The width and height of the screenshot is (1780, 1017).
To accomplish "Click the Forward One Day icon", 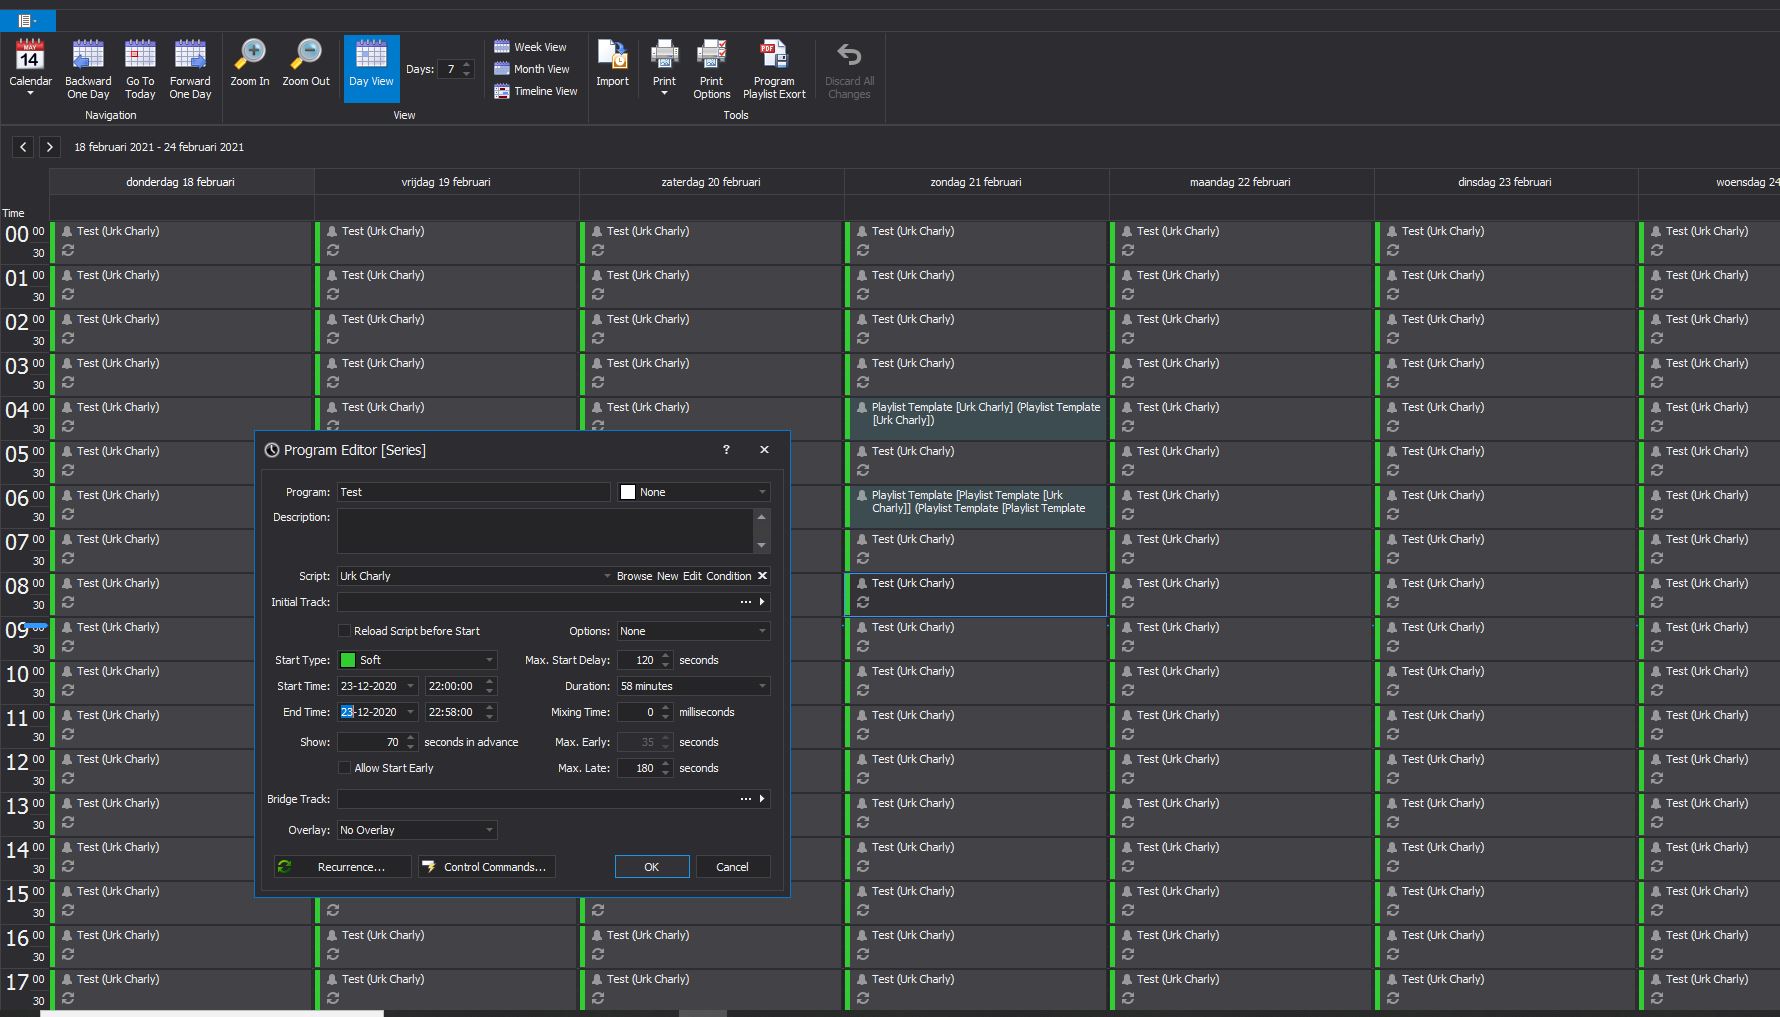I will (x=190, y=56).
